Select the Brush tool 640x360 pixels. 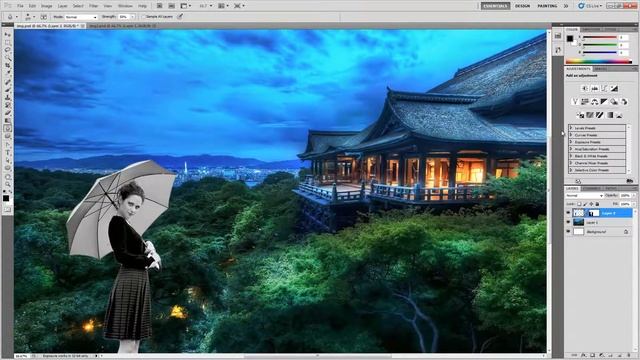coord(7,90)
